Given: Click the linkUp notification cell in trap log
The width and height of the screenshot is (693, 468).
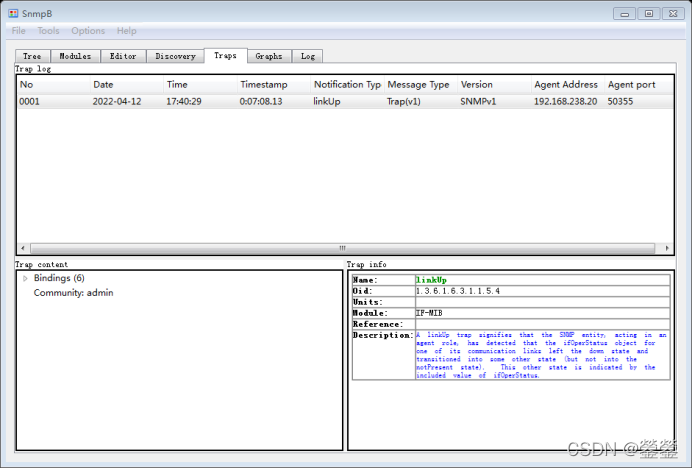Looking at the screenshot, I should [327, 101].
